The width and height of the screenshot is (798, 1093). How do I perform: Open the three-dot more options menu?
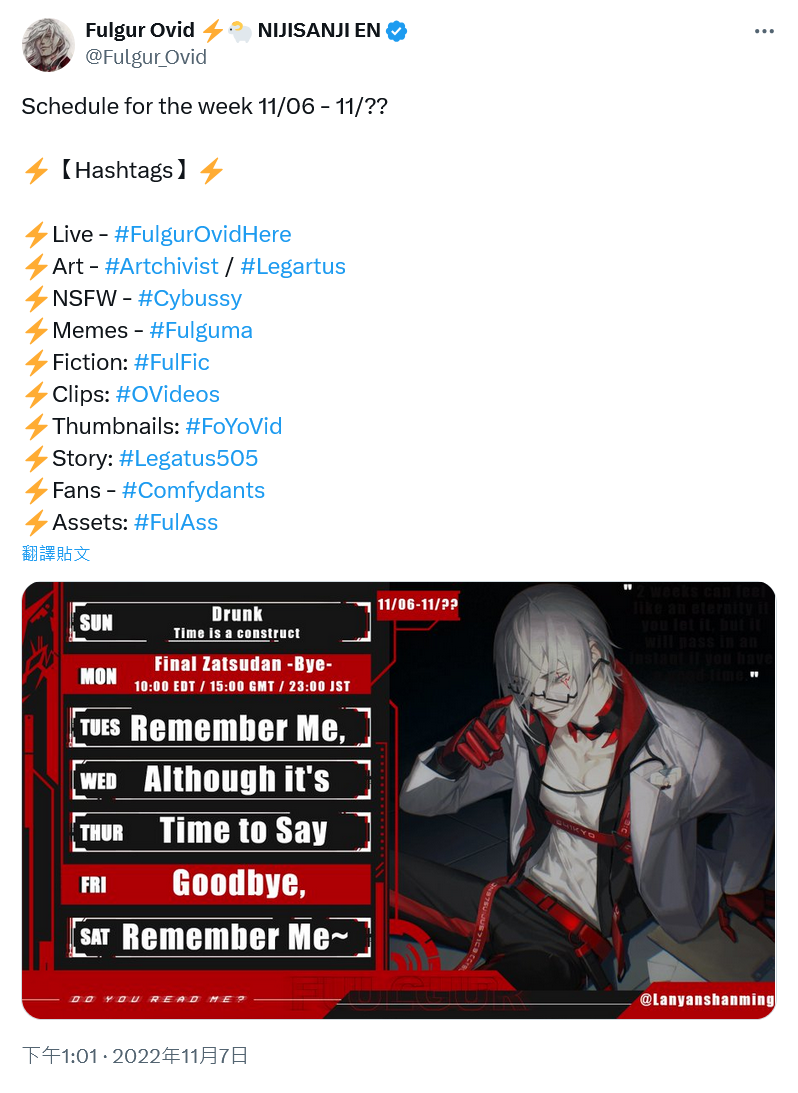pyautogui.click(x=764, y=31)
